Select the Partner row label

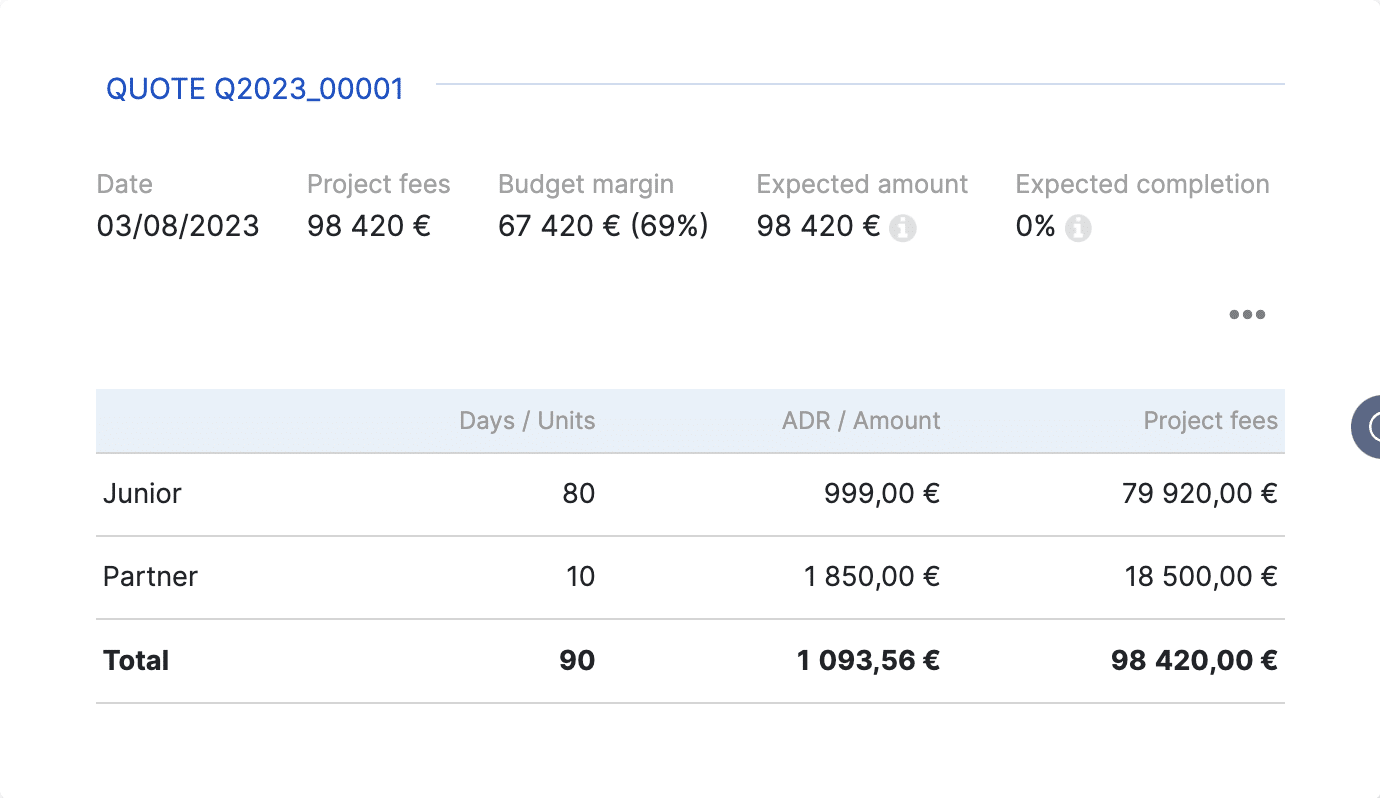150,577
